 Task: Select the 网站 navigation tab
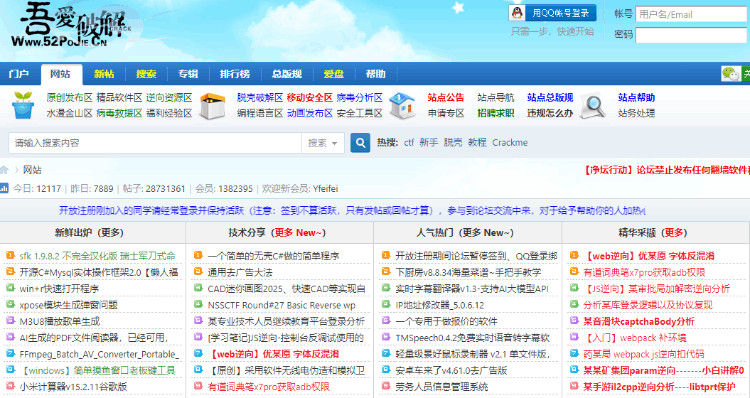[x=60, y=74]
